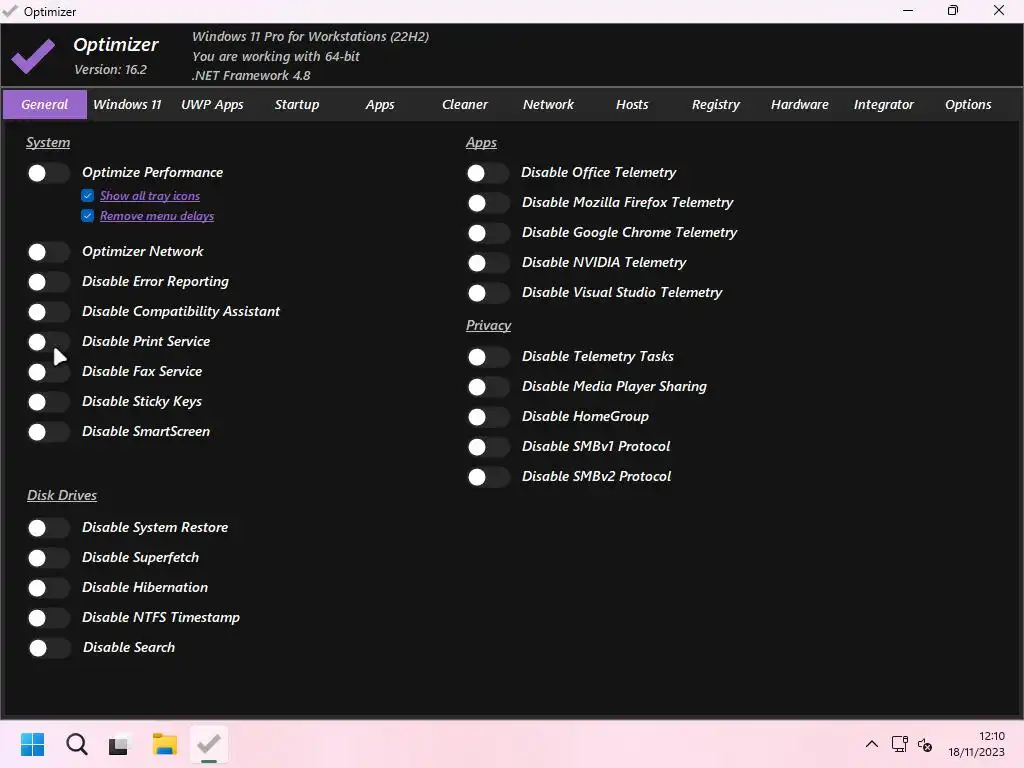Open the Apps tab
This screenshot has width=1024, height=768.
point(380,104)
